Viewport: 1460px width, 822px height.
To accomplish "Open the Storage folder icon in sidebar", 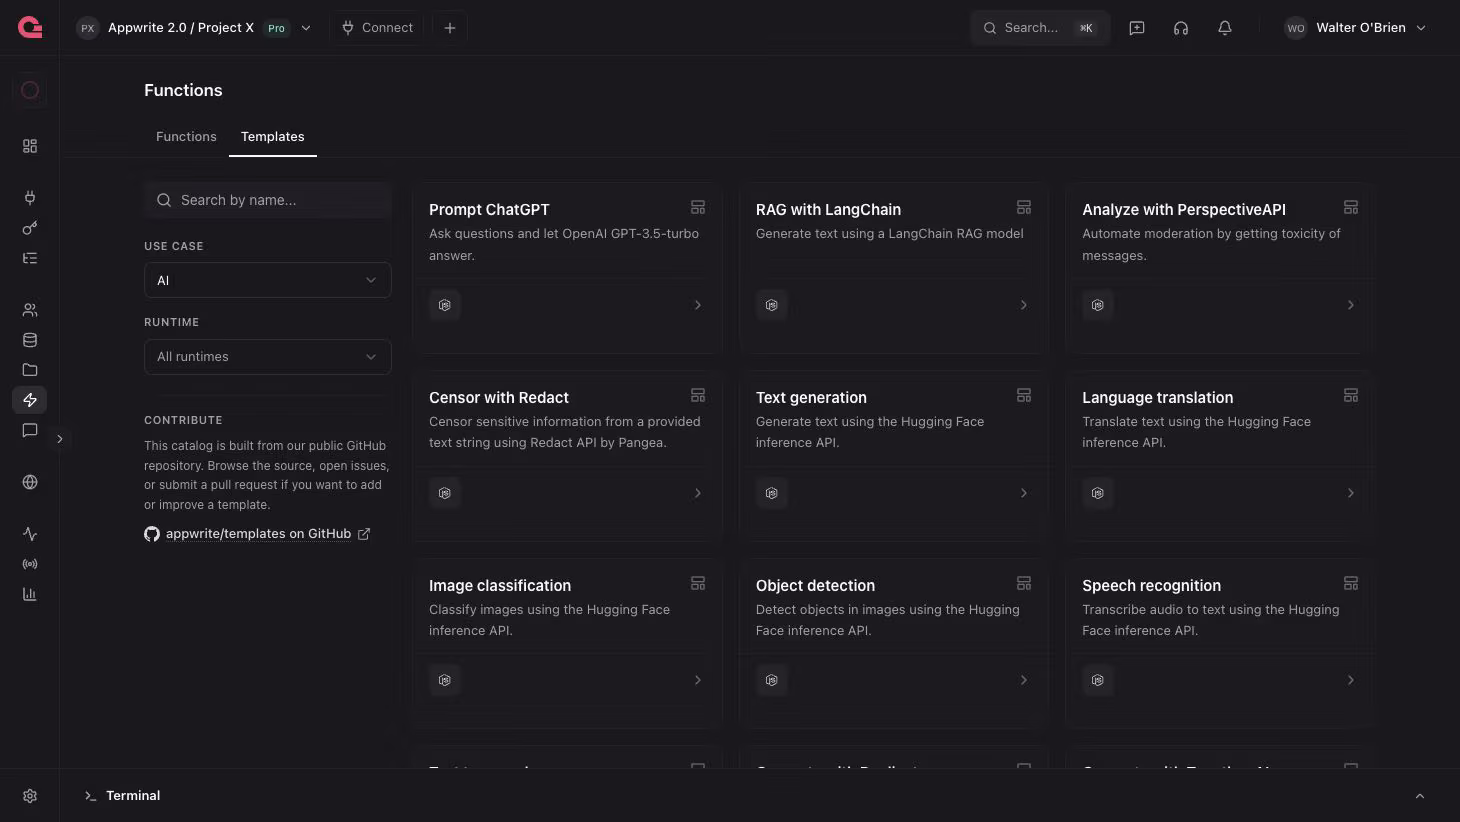I will tap(30, 370).
